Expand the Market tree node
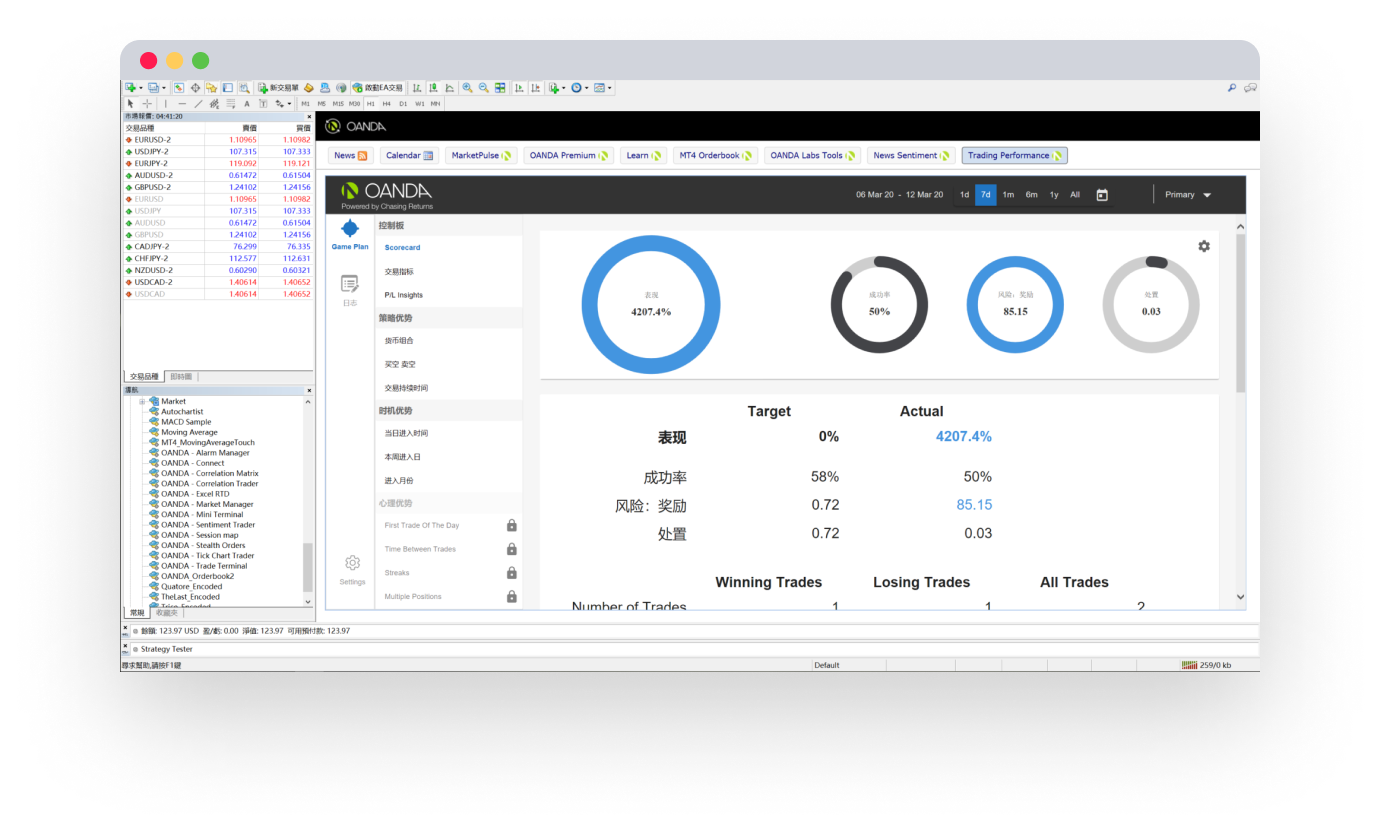The width and height of the screenshot is (1380, 832). tap(142, 401)
